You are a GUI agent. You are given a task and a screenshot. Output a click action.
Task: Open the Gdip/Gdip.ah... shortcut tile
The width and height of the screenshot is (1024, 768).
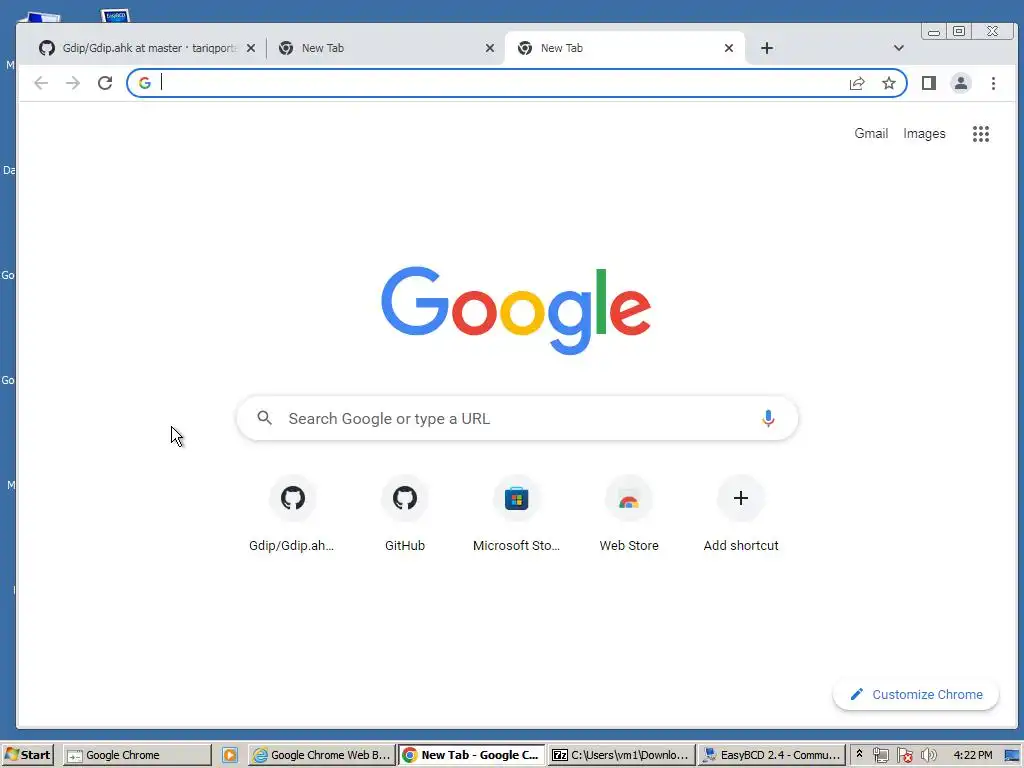tap(292, 515)
